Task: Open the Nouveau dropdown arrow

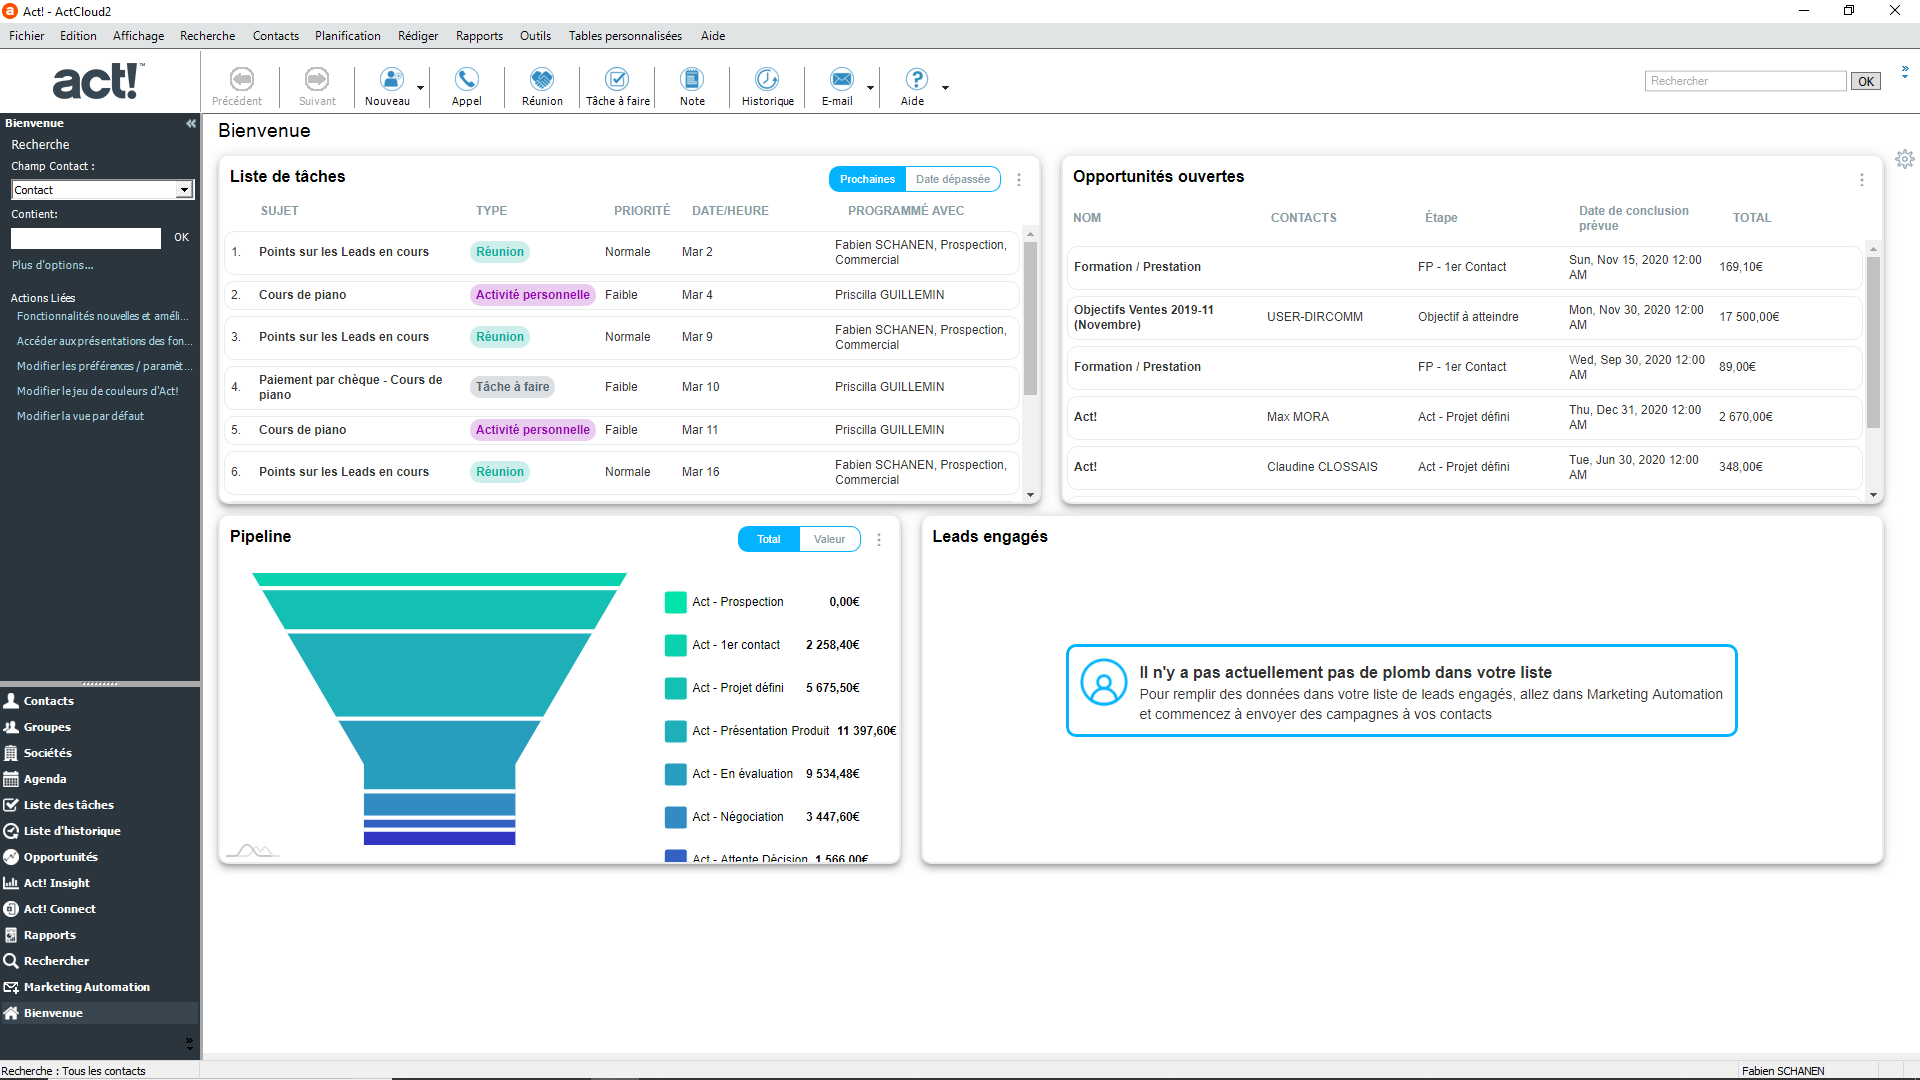Action: point(420,88)
